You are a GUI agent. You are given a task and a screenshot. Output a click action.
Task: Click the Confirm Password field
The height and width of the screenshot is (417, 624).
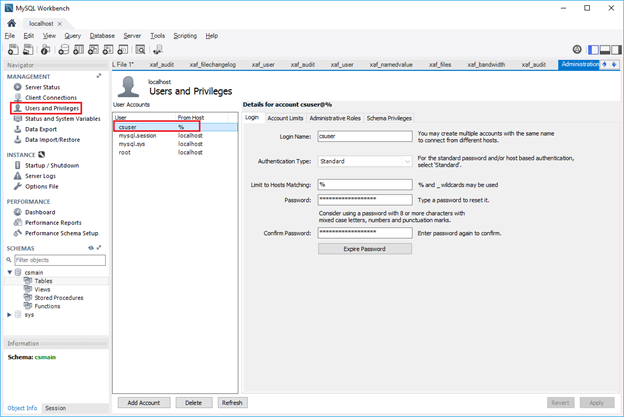(365, 233)
